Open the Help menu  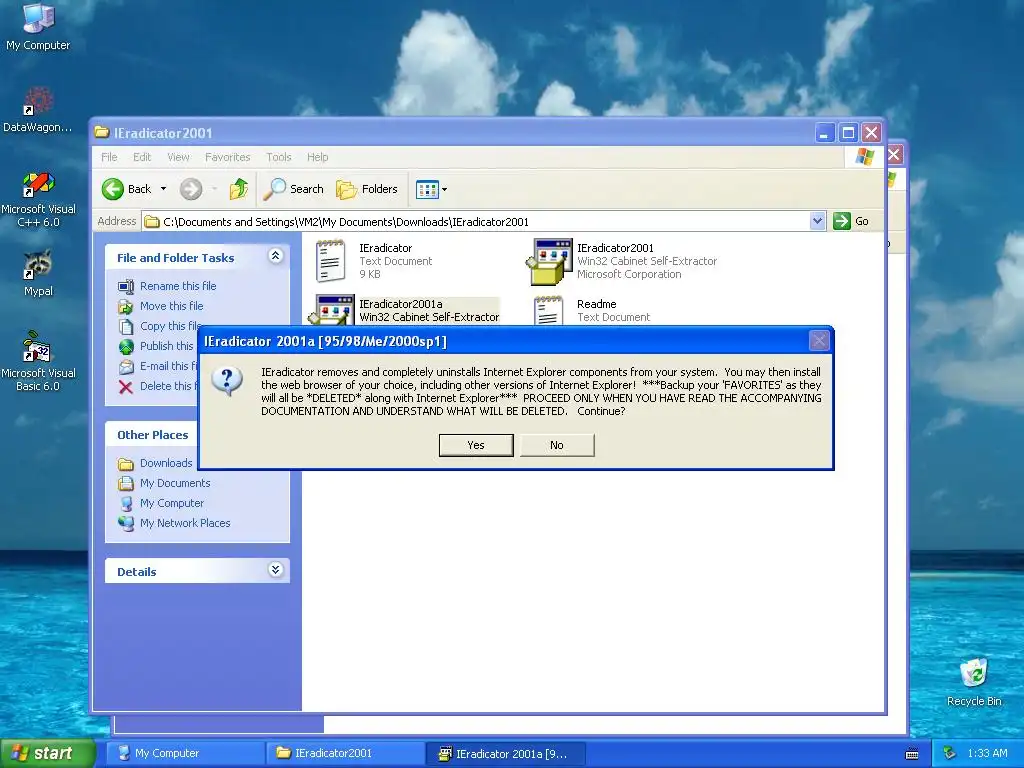(317, 157)
